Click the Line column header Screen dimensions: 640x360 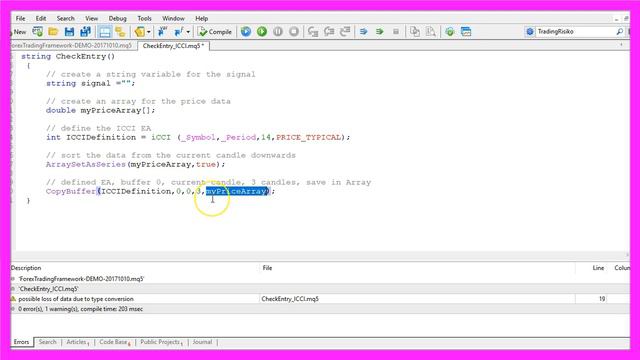pyautogui.click(x=598, y=268)
